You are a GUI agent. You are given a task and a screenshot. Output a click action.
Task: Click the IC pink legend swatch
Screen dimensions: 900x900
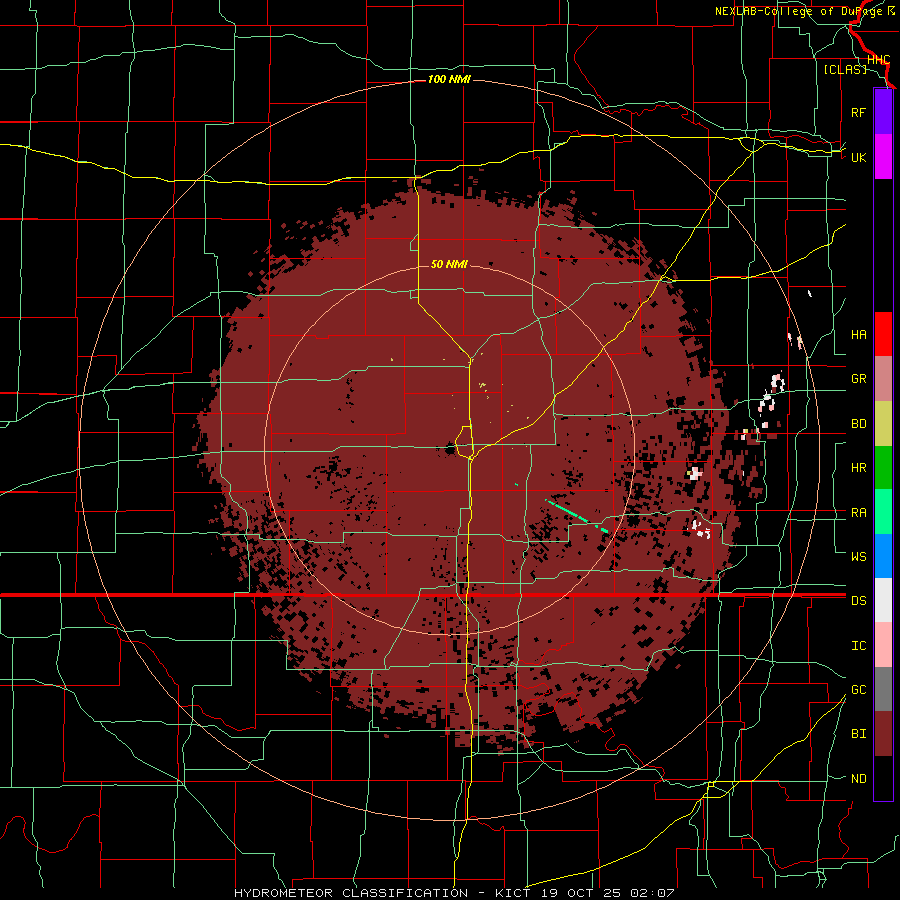pyautogui.click(x=883, y=645)
